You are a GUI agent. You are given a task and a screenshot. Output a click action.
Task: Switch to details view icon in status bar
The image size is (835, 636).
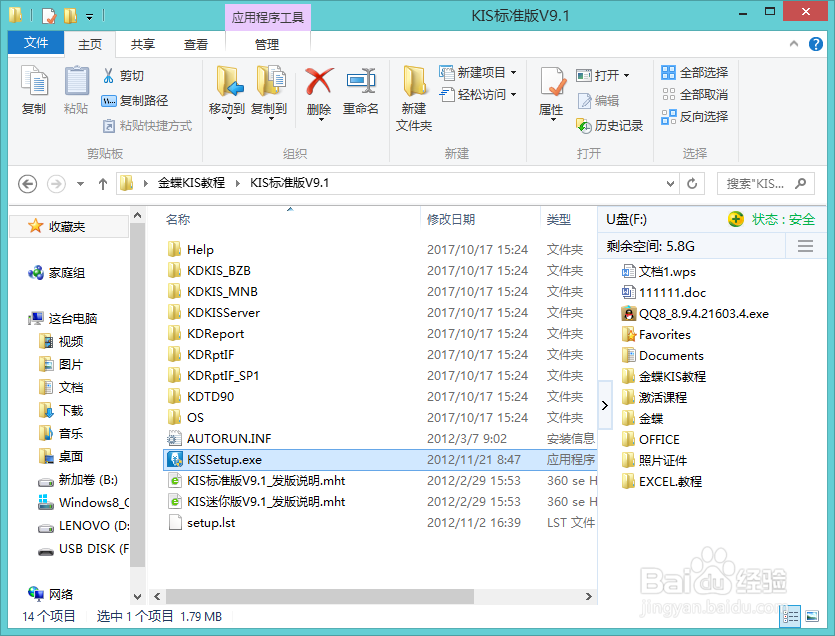790,616
